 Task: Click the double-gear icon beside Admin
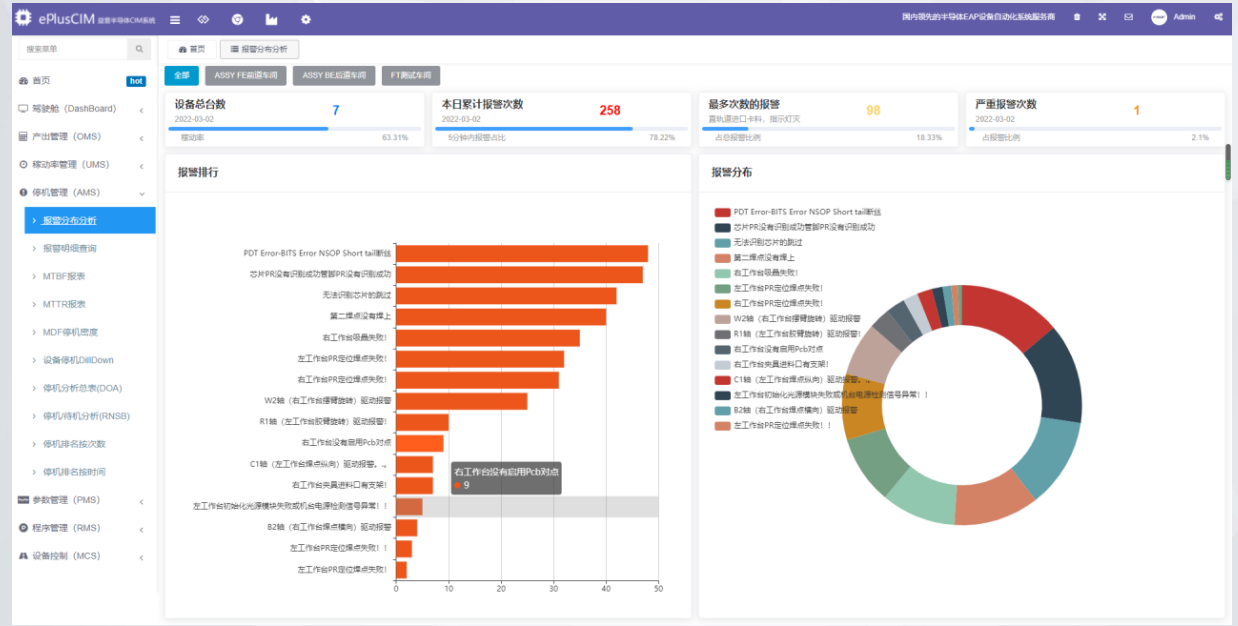tap(1218, 17)
